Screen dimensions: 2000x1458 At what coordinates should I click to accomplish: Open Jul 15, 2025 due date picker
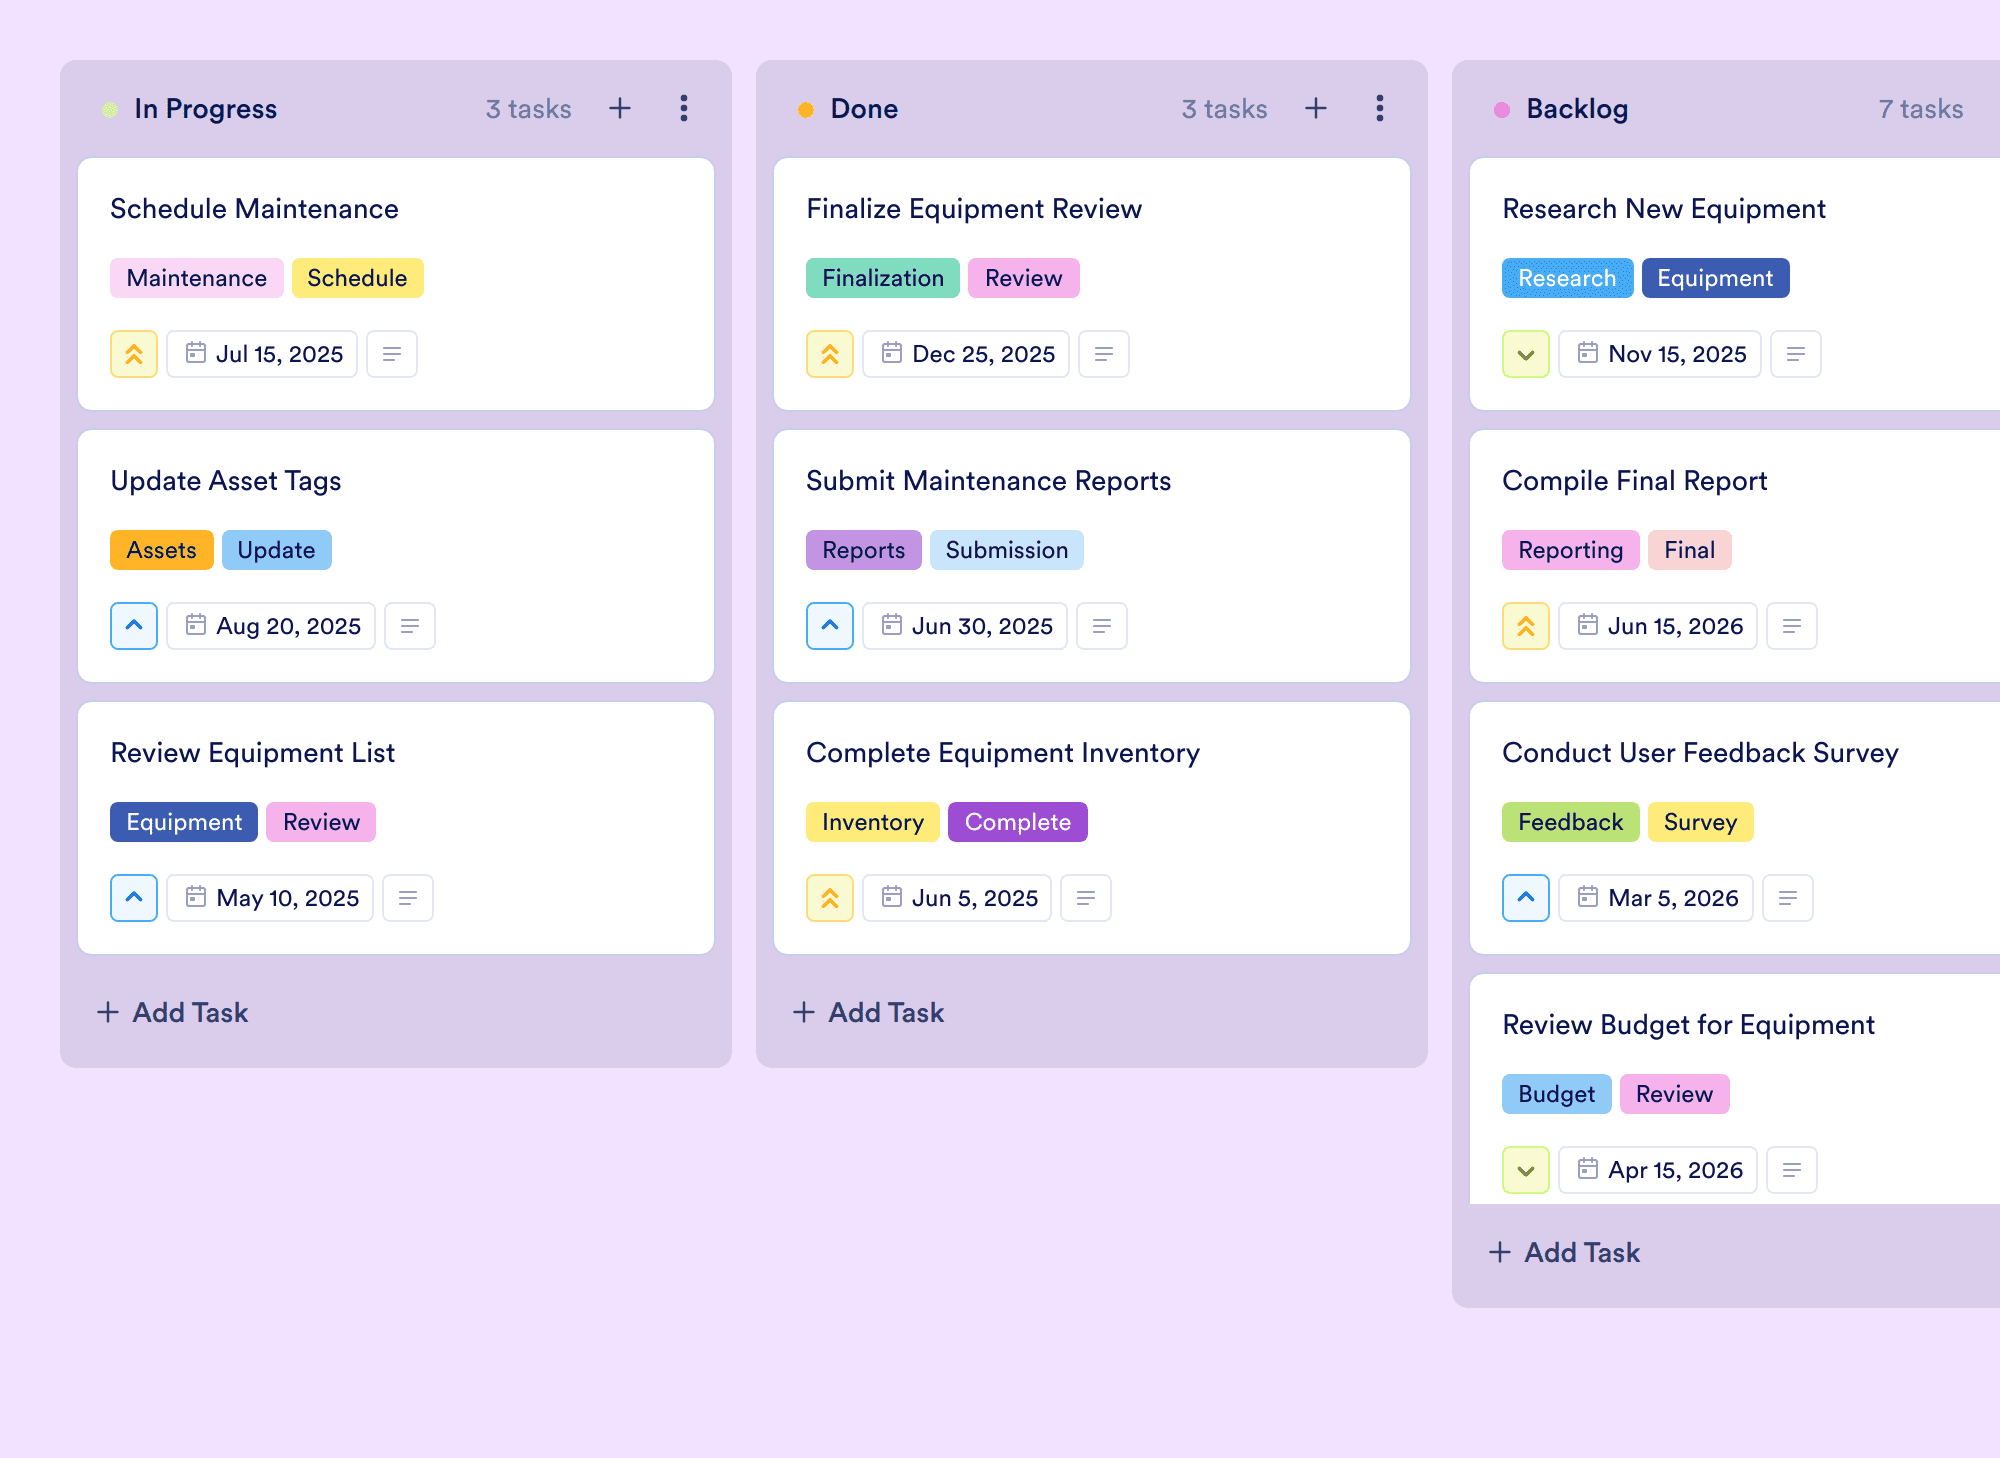263,354
